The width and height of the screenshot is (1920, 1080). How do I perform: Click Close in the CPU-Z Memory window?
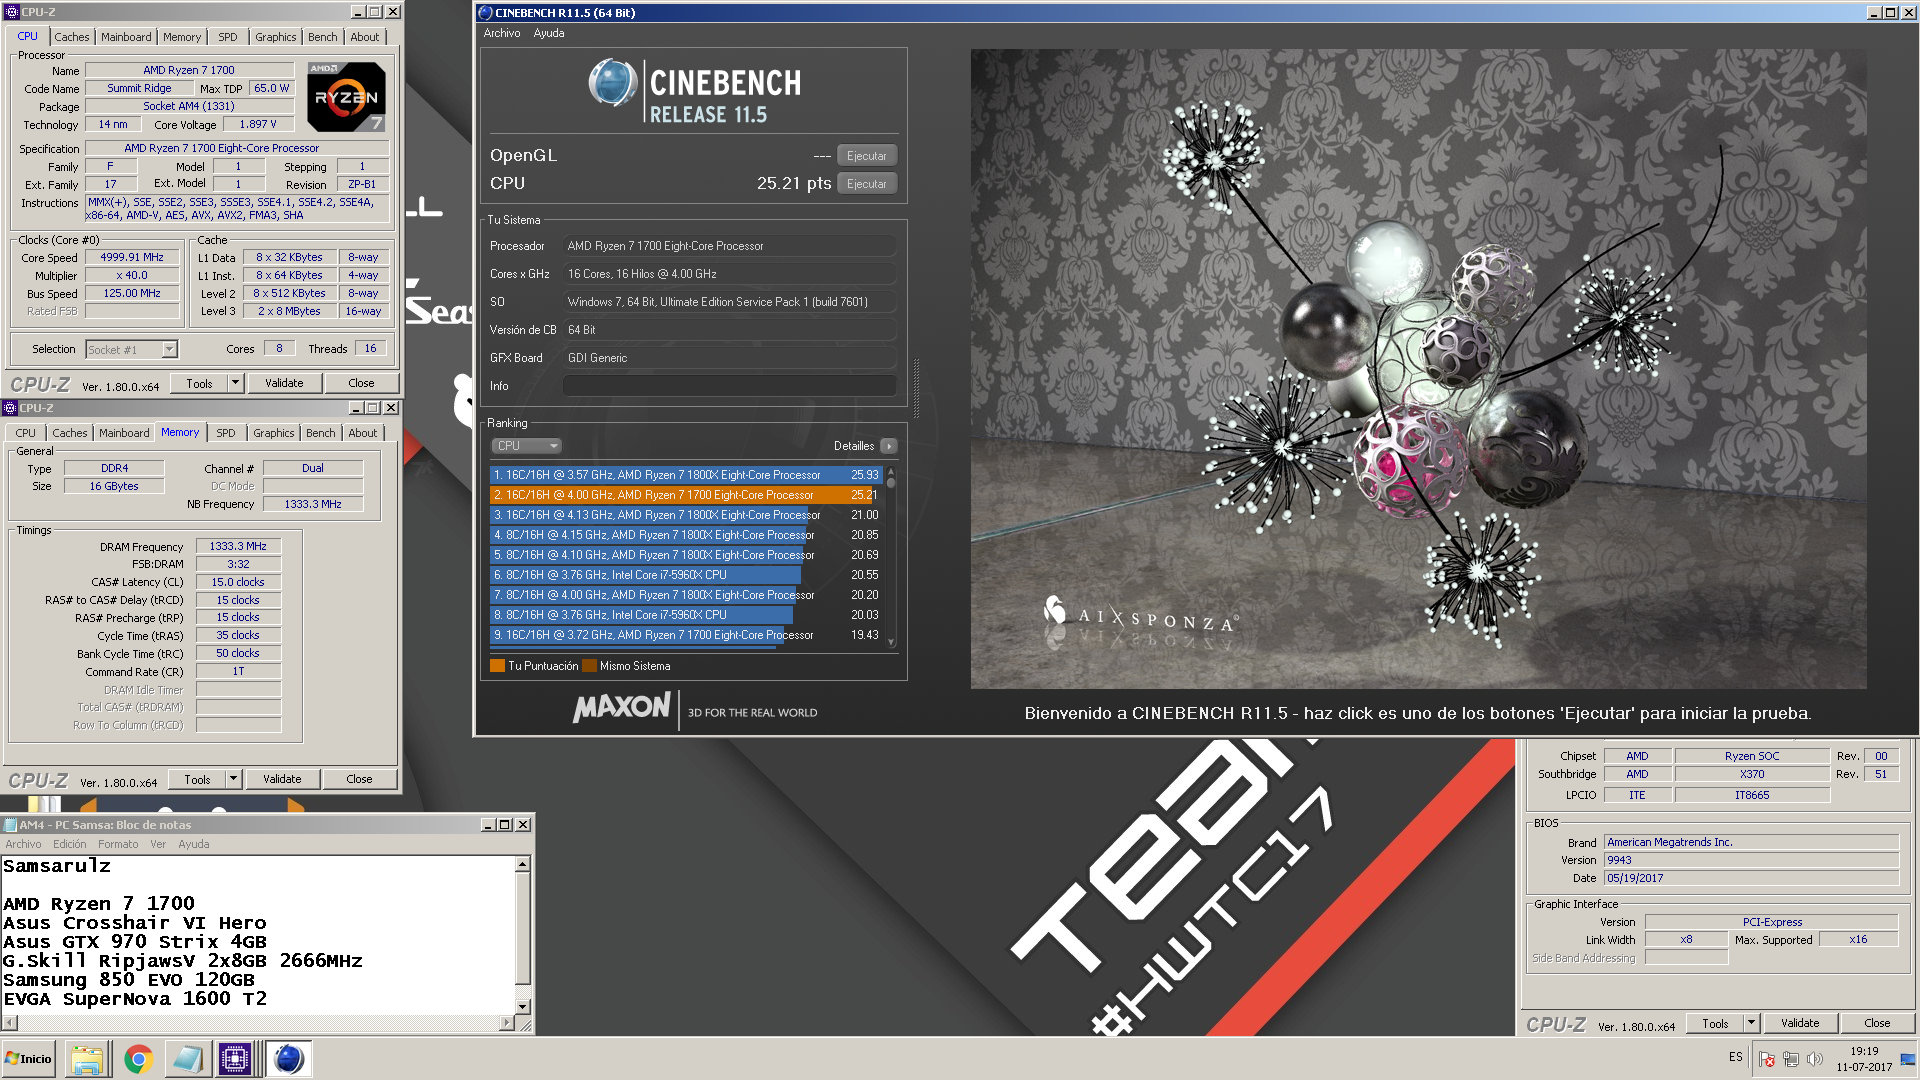click(359, 779)
